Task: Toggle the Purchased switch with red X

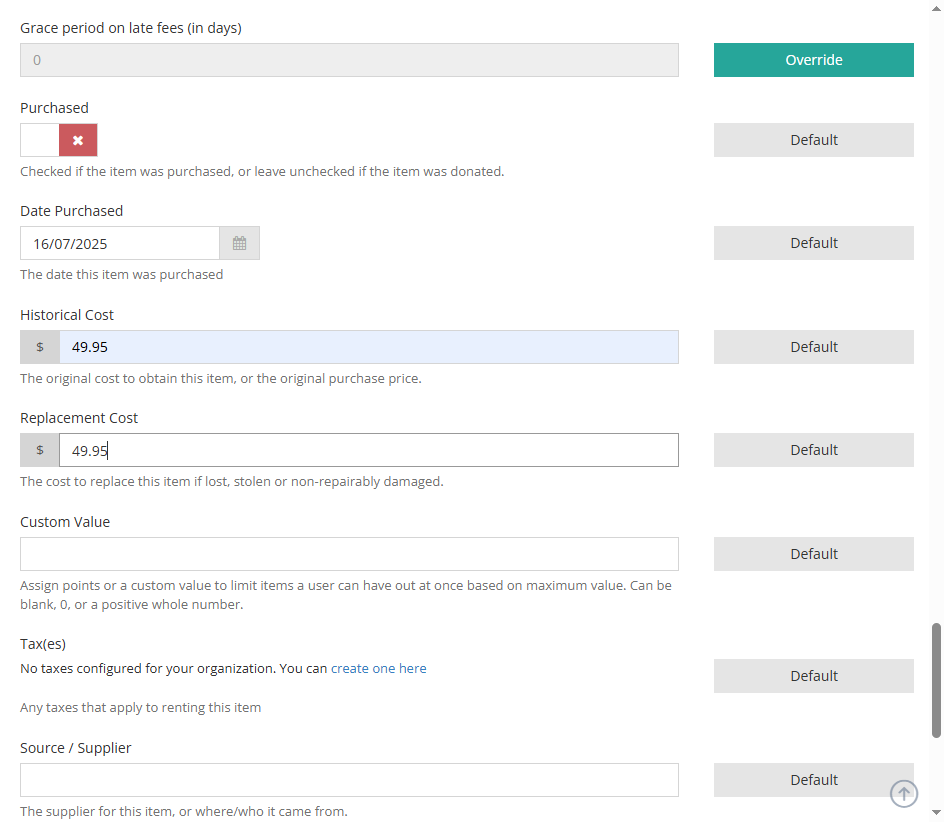Action: pyautogui.click(x=58, y=140)
